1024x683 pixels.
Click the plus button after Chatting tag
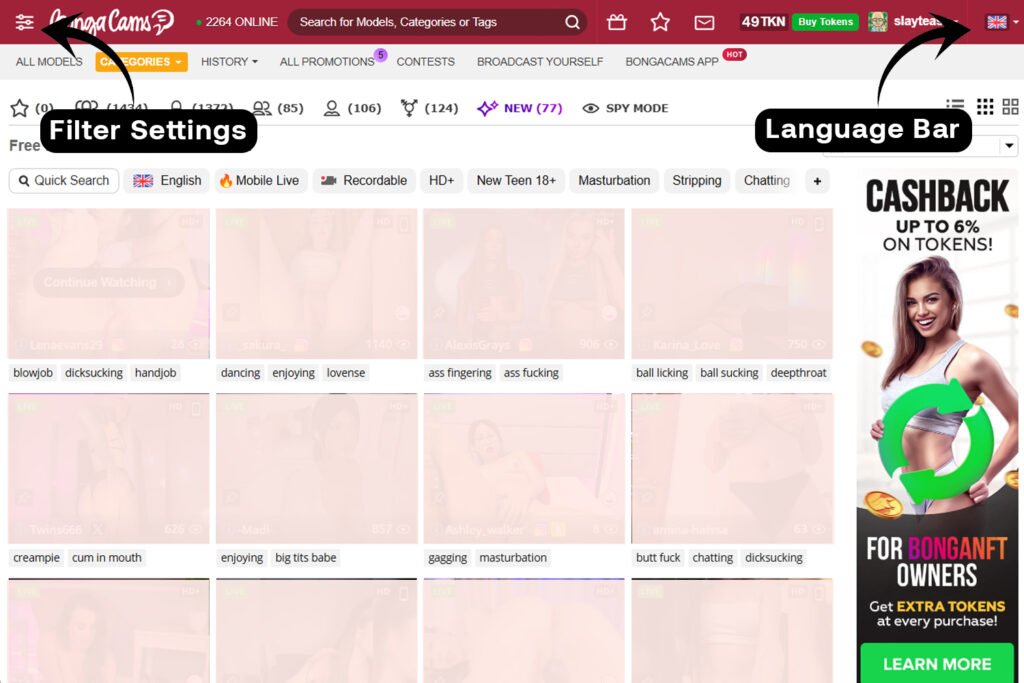(x=817, y=181)
